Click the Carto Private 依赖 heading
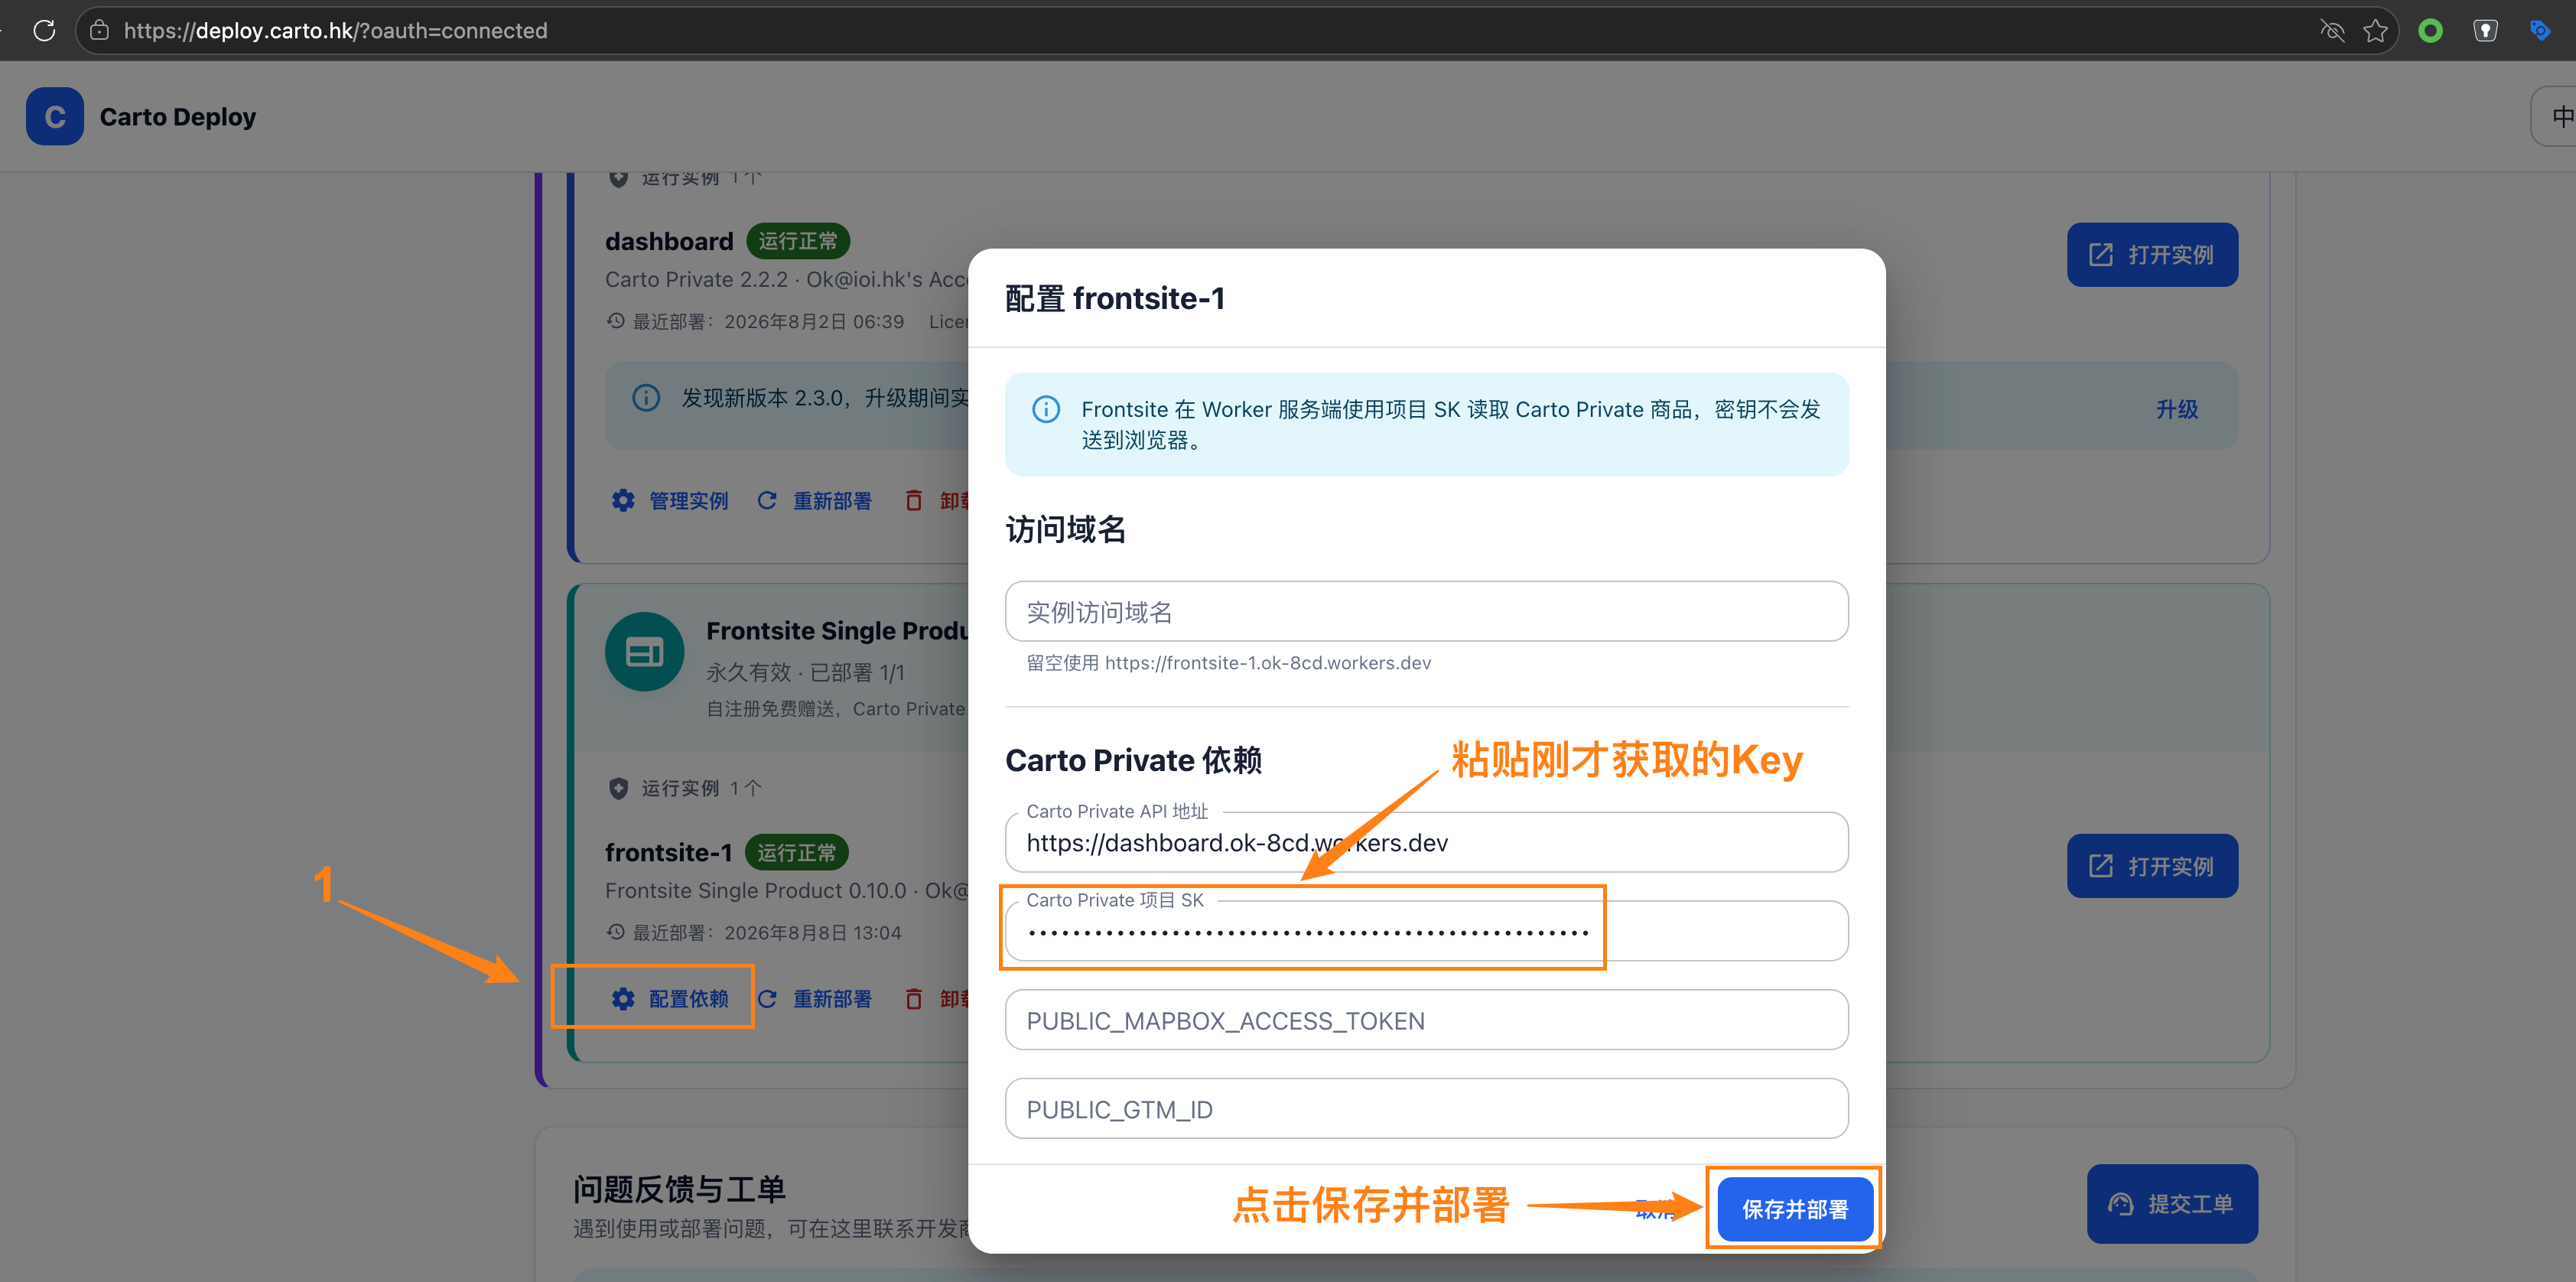 click(x=1133, y=760)
